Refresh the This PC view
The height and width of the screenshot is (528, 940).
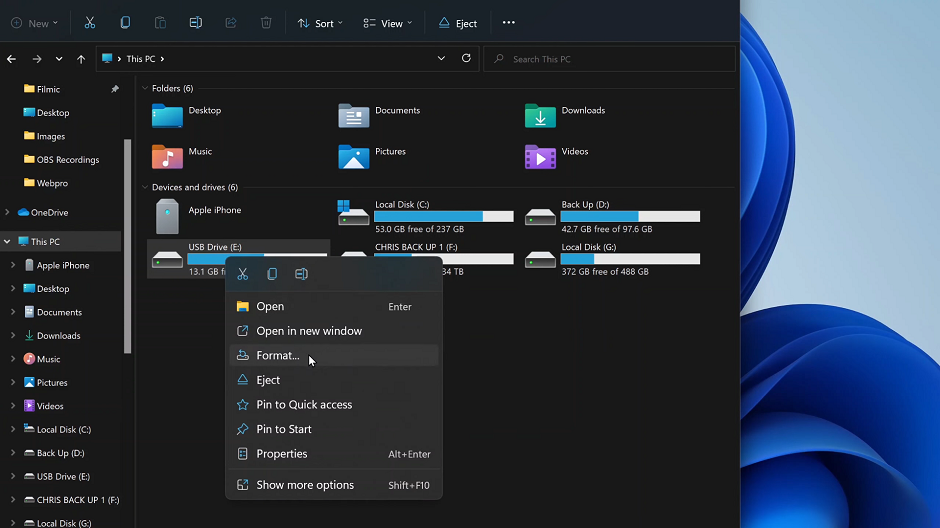[x=466, y=58]
